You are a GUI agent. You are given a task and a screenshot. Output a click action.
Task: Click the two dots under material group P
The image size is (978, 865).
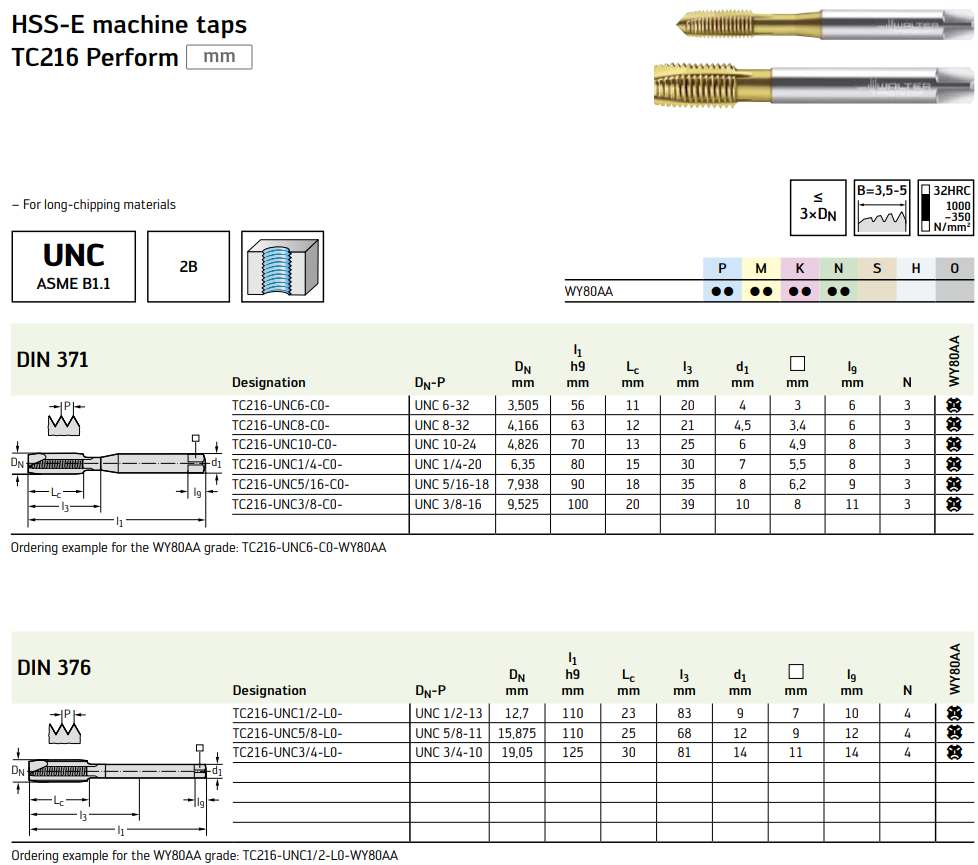point(722,291)
